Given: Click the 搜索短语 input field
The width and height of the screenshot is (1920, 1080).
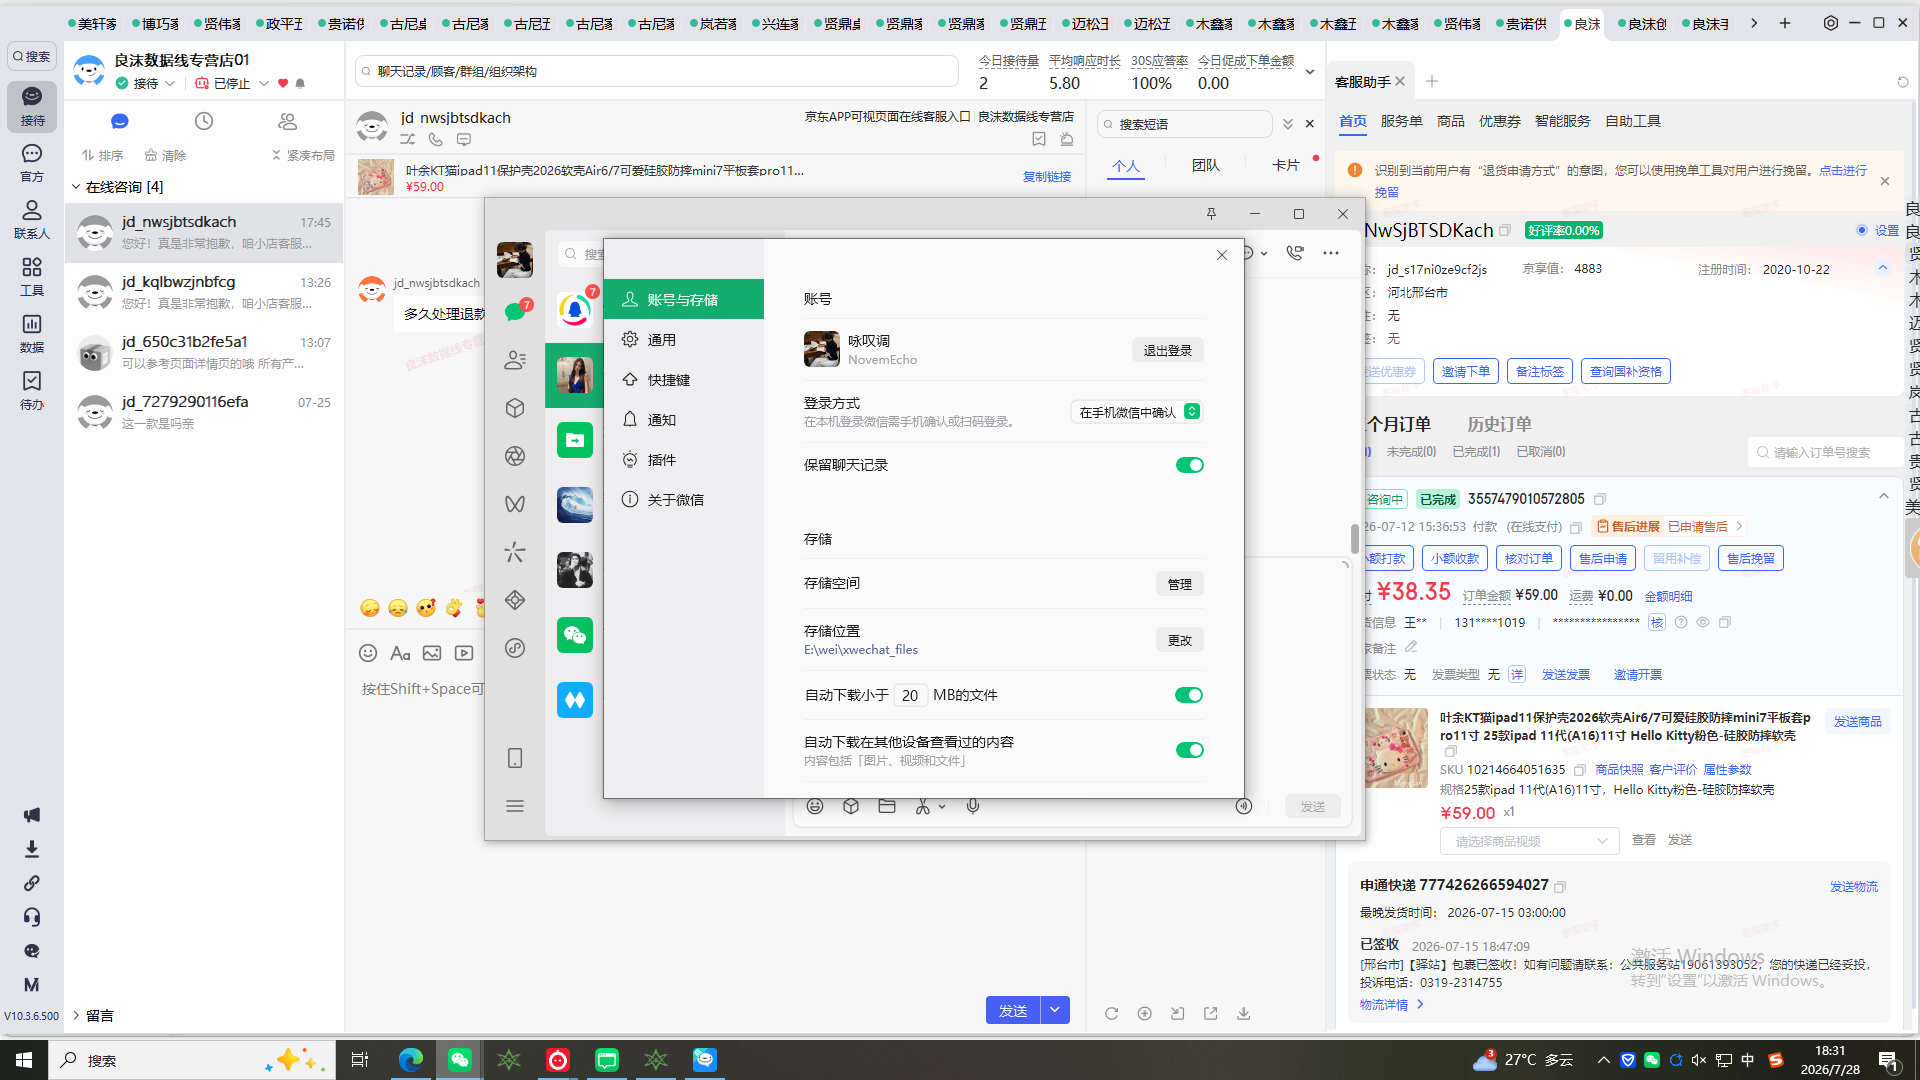Looking at the screenshot, I should point(1186,124).
